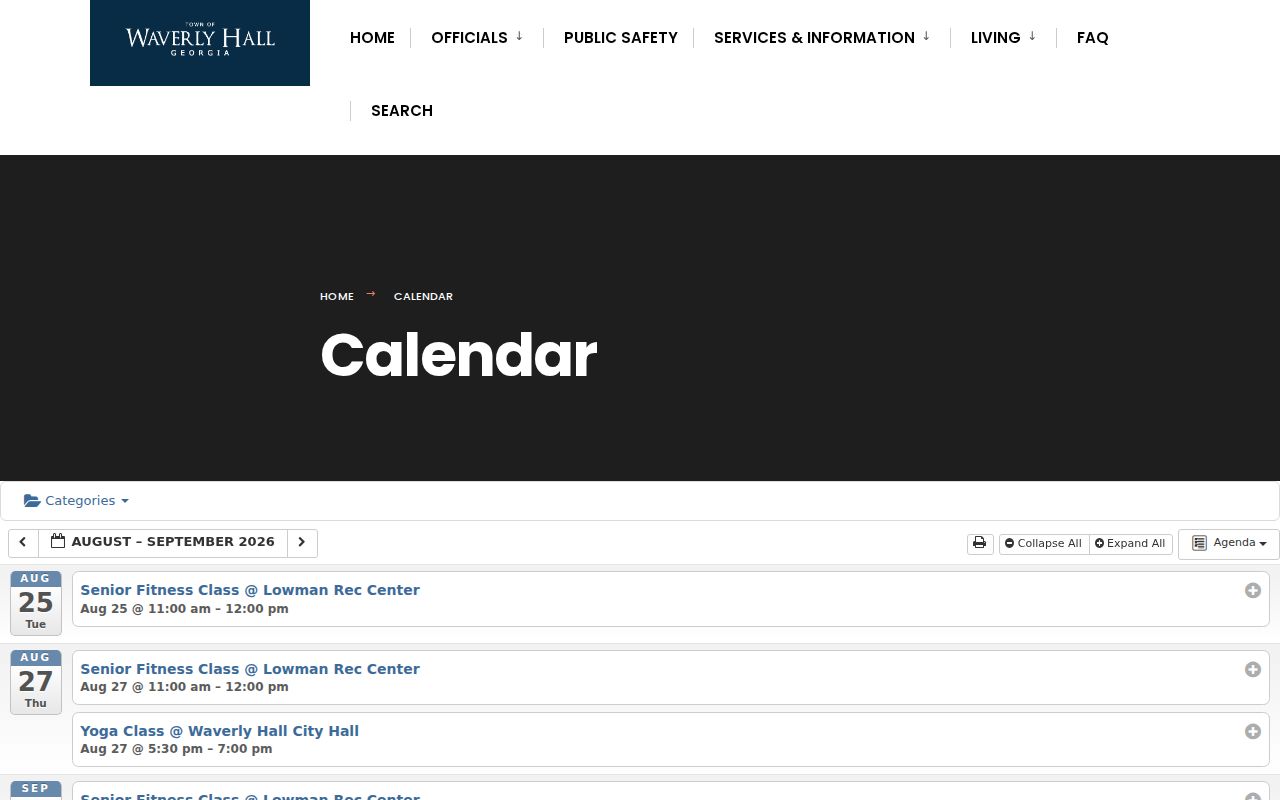
Task: Open the Aug 27 Senior Fitness Class event
Action: [250, 669]
